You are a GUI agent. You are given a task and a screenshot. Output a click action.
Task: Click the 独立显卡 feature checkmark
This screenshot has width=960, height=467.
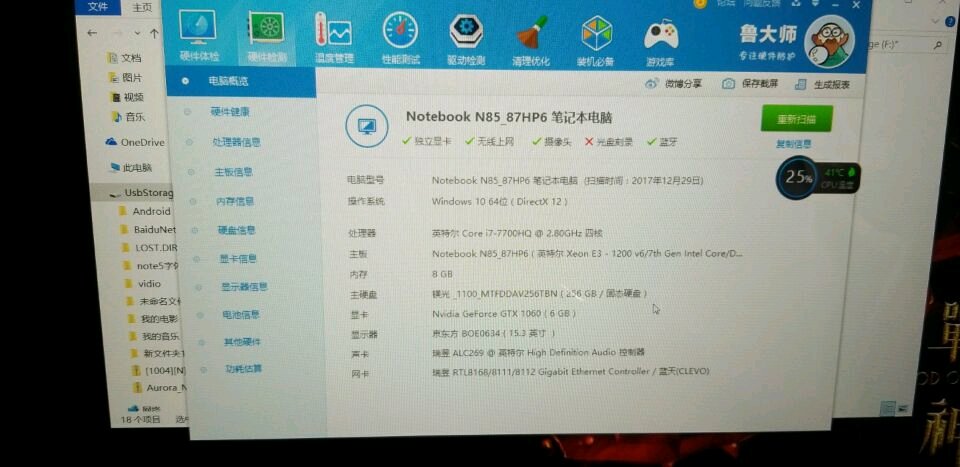click(x=427, y=141)
